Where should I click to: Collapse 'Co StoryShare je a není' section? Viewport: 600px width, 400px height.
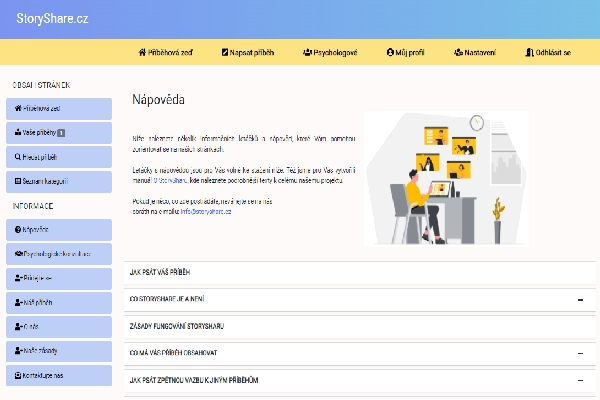580,299
